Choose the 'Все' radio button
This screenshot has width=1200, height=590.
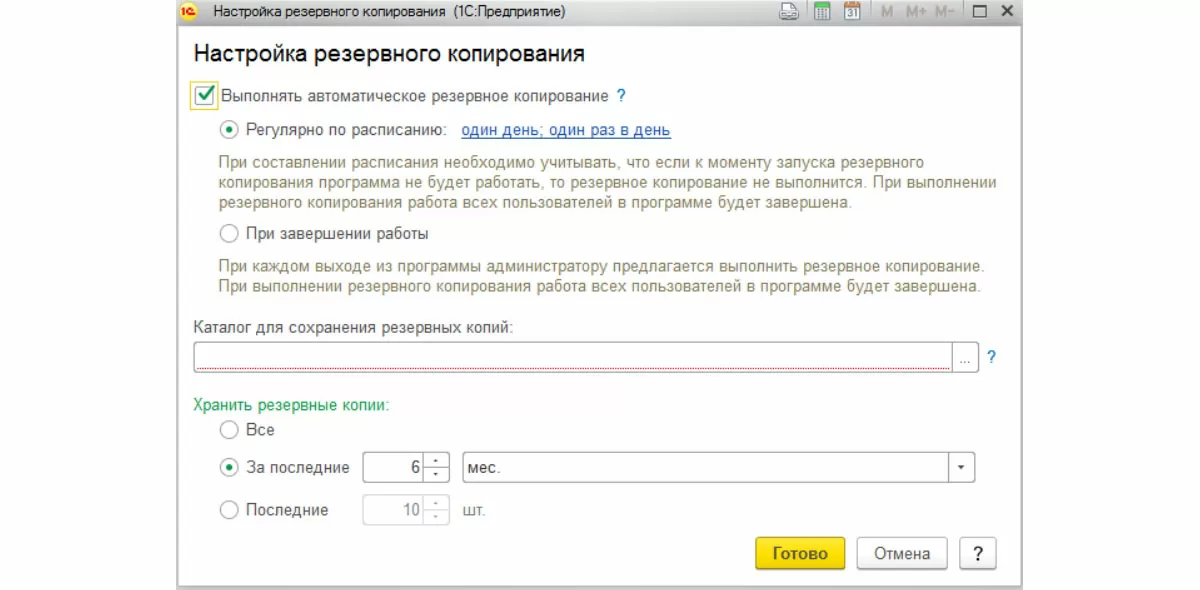229,430
